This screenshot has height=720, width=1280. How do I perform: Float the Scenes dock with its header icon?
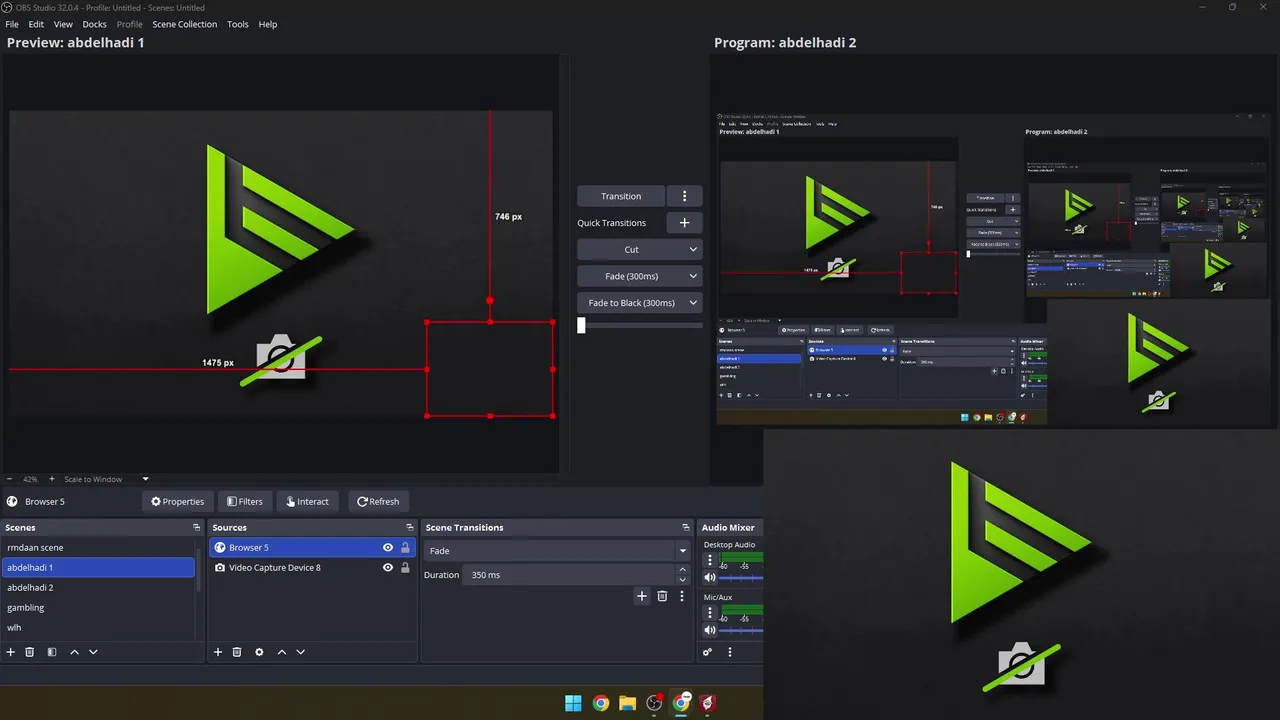196,527
